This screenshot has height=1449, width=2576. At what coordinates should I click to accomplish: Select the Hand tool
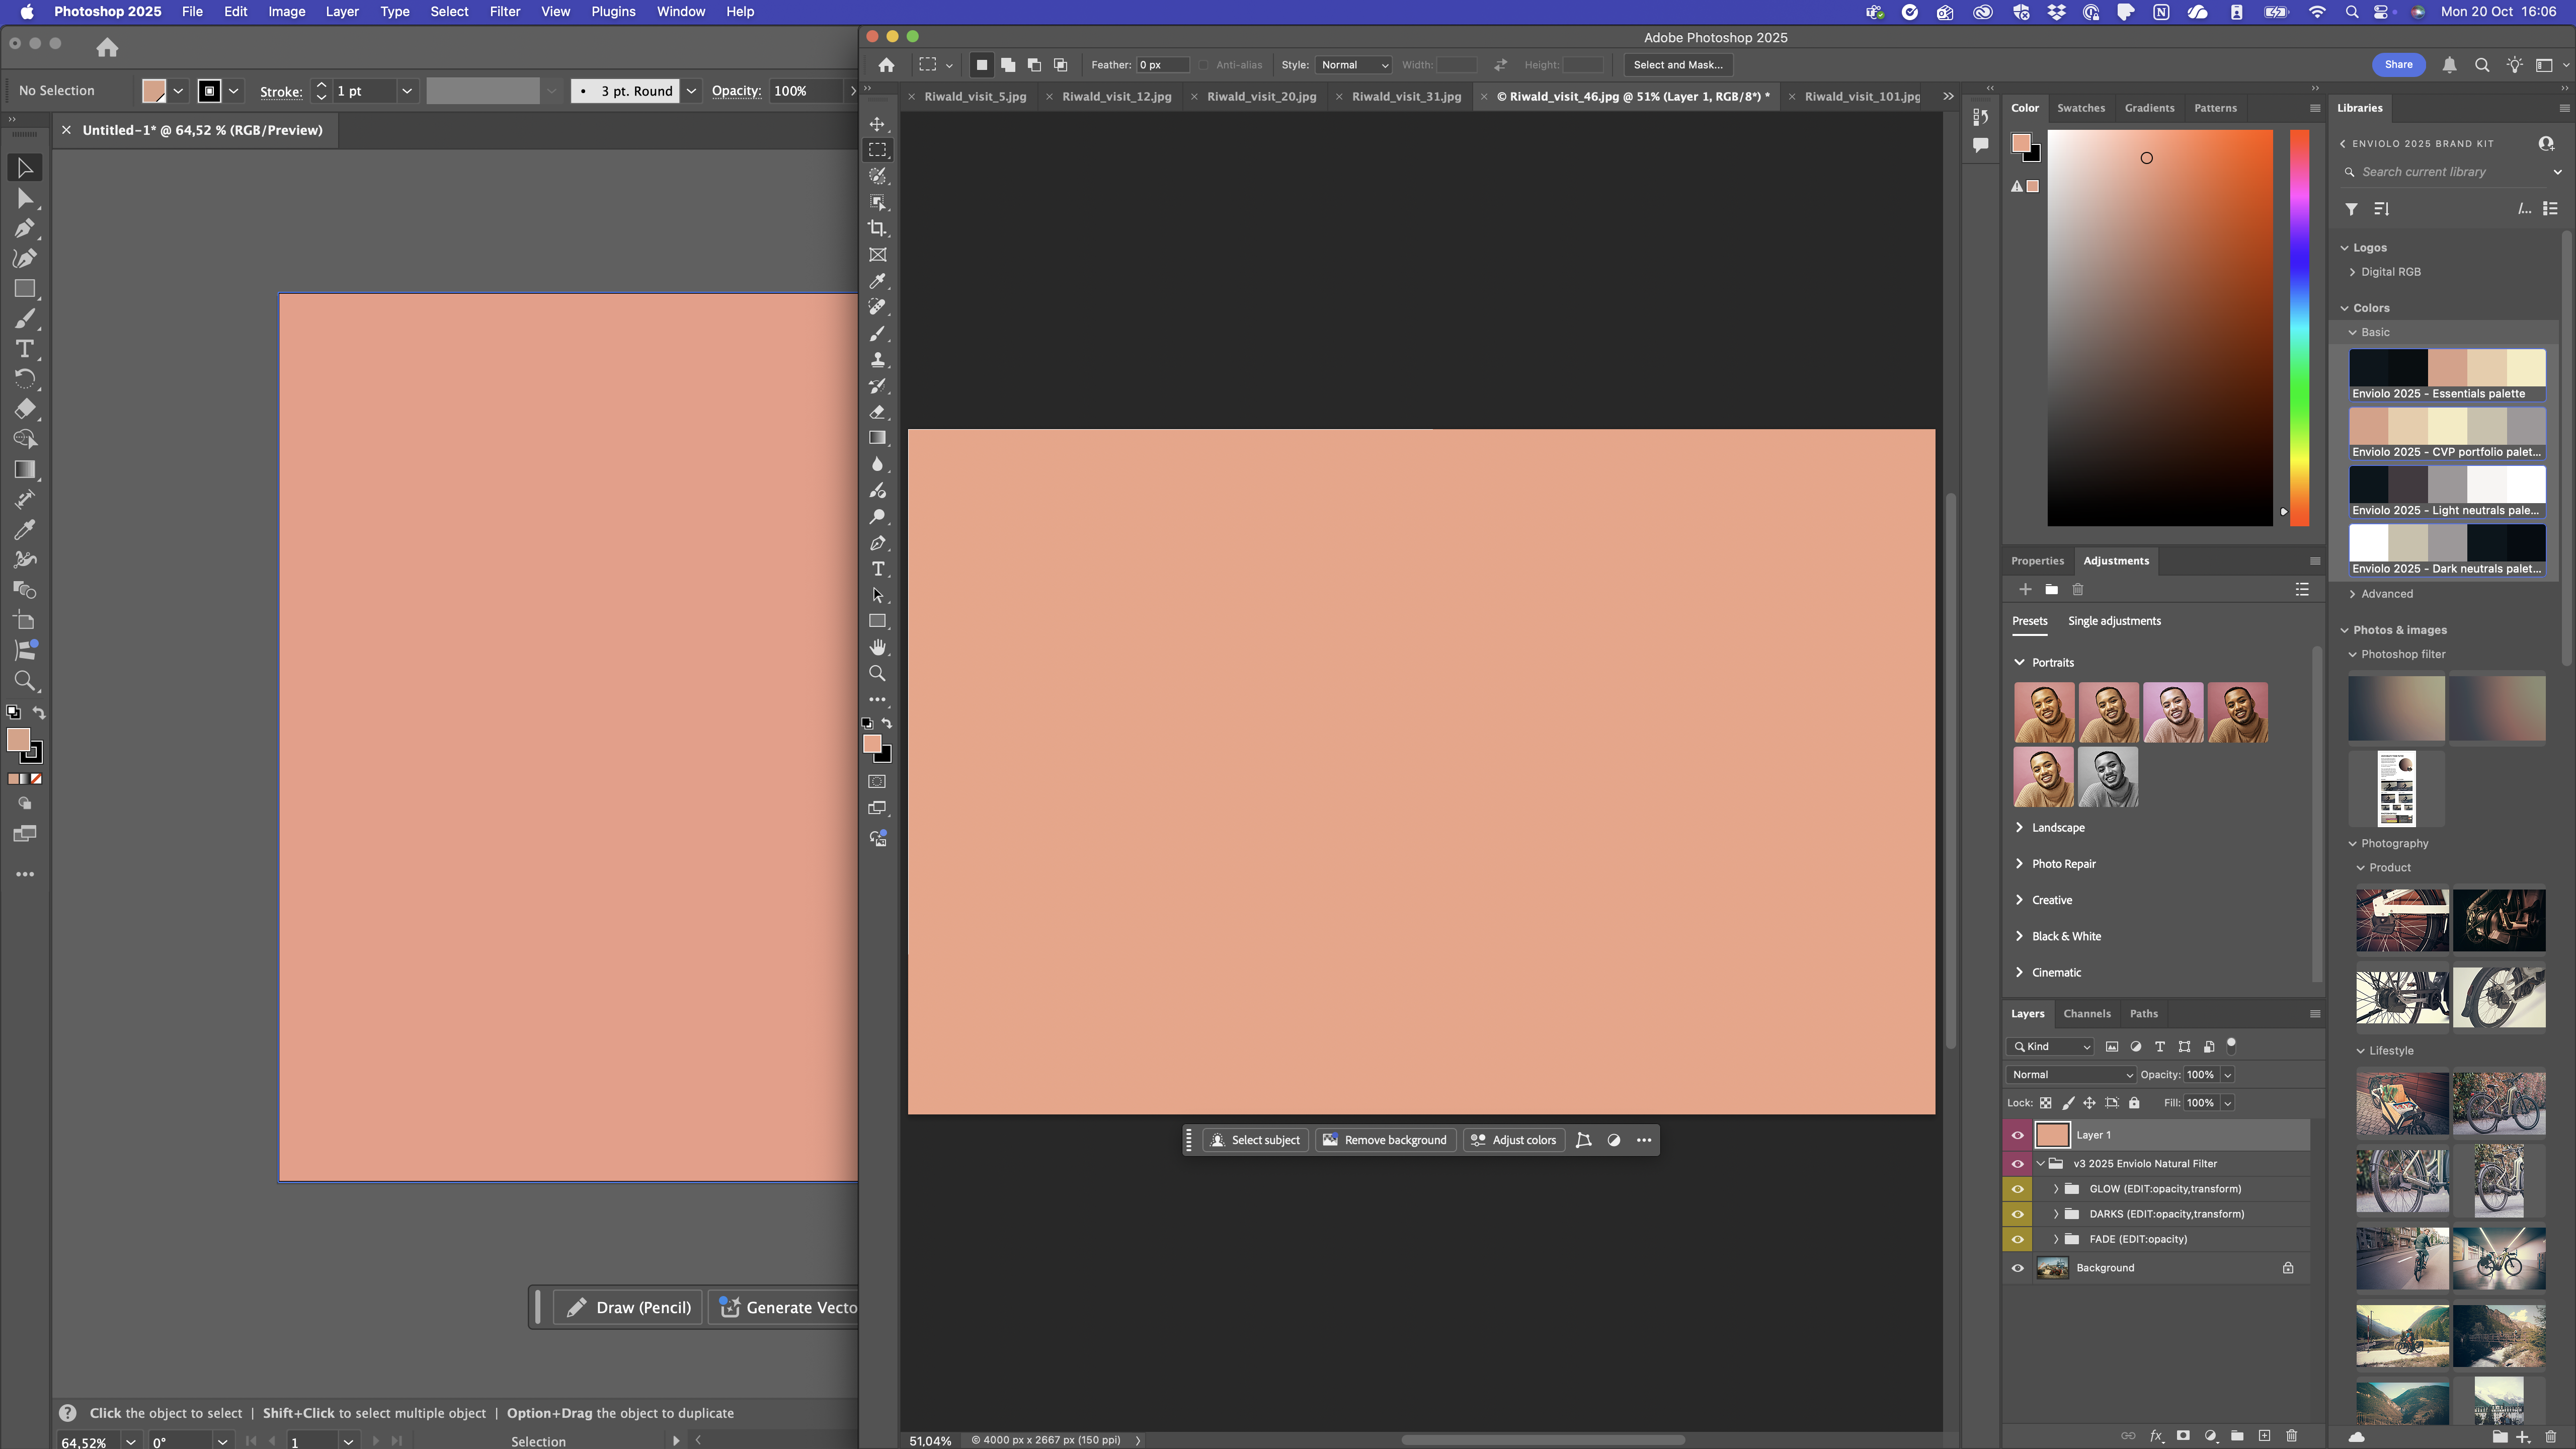pos(877,647)
